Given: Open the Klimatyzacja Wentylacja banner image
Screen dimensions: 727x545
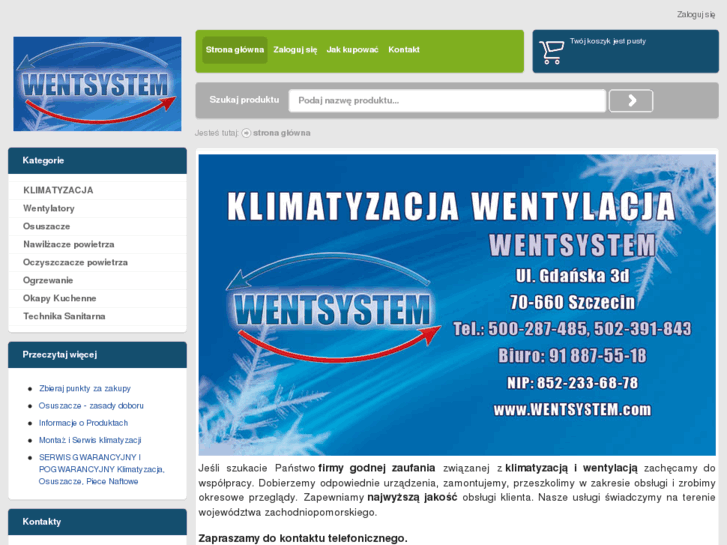Looking at the screenshot, I should [x=457, y=305].
